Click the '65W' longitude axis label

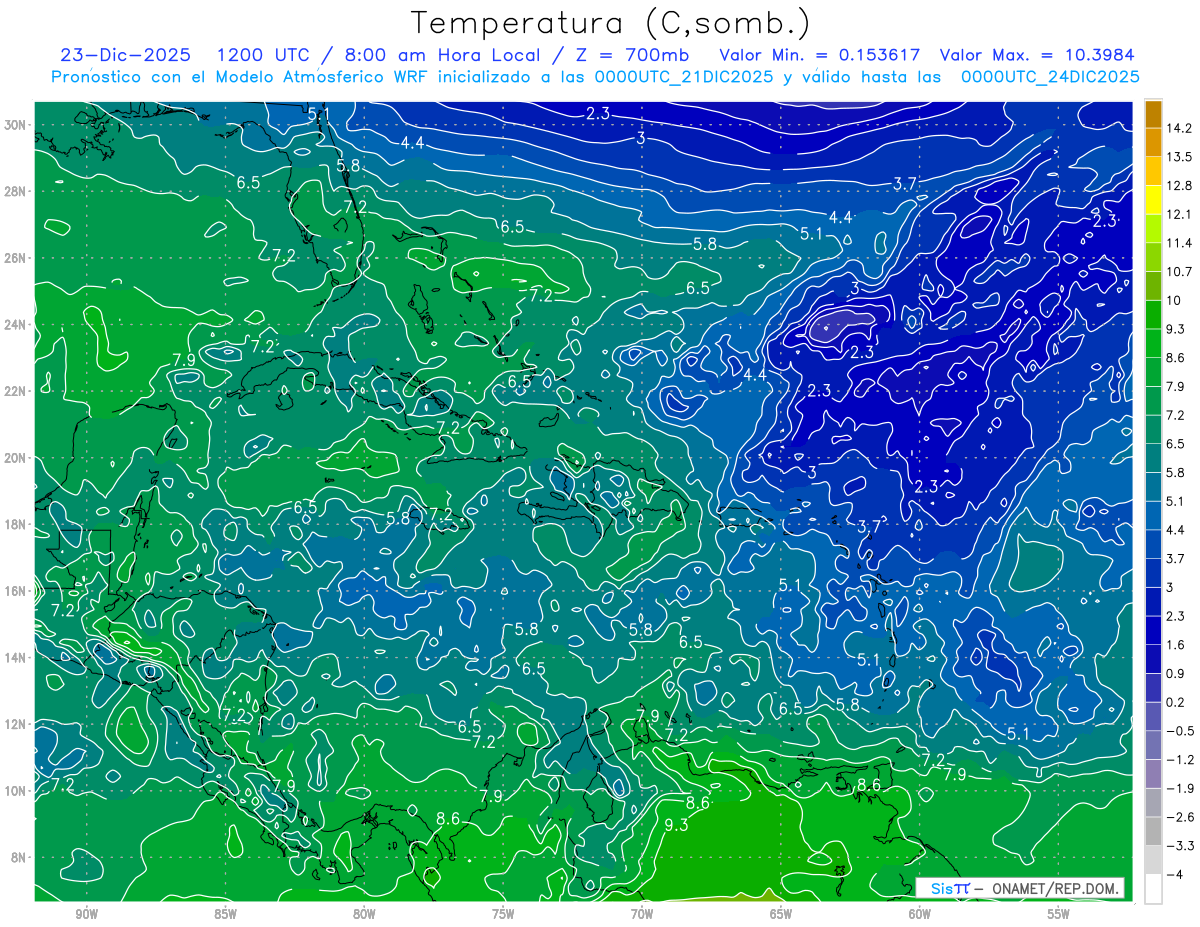point(781,914)
